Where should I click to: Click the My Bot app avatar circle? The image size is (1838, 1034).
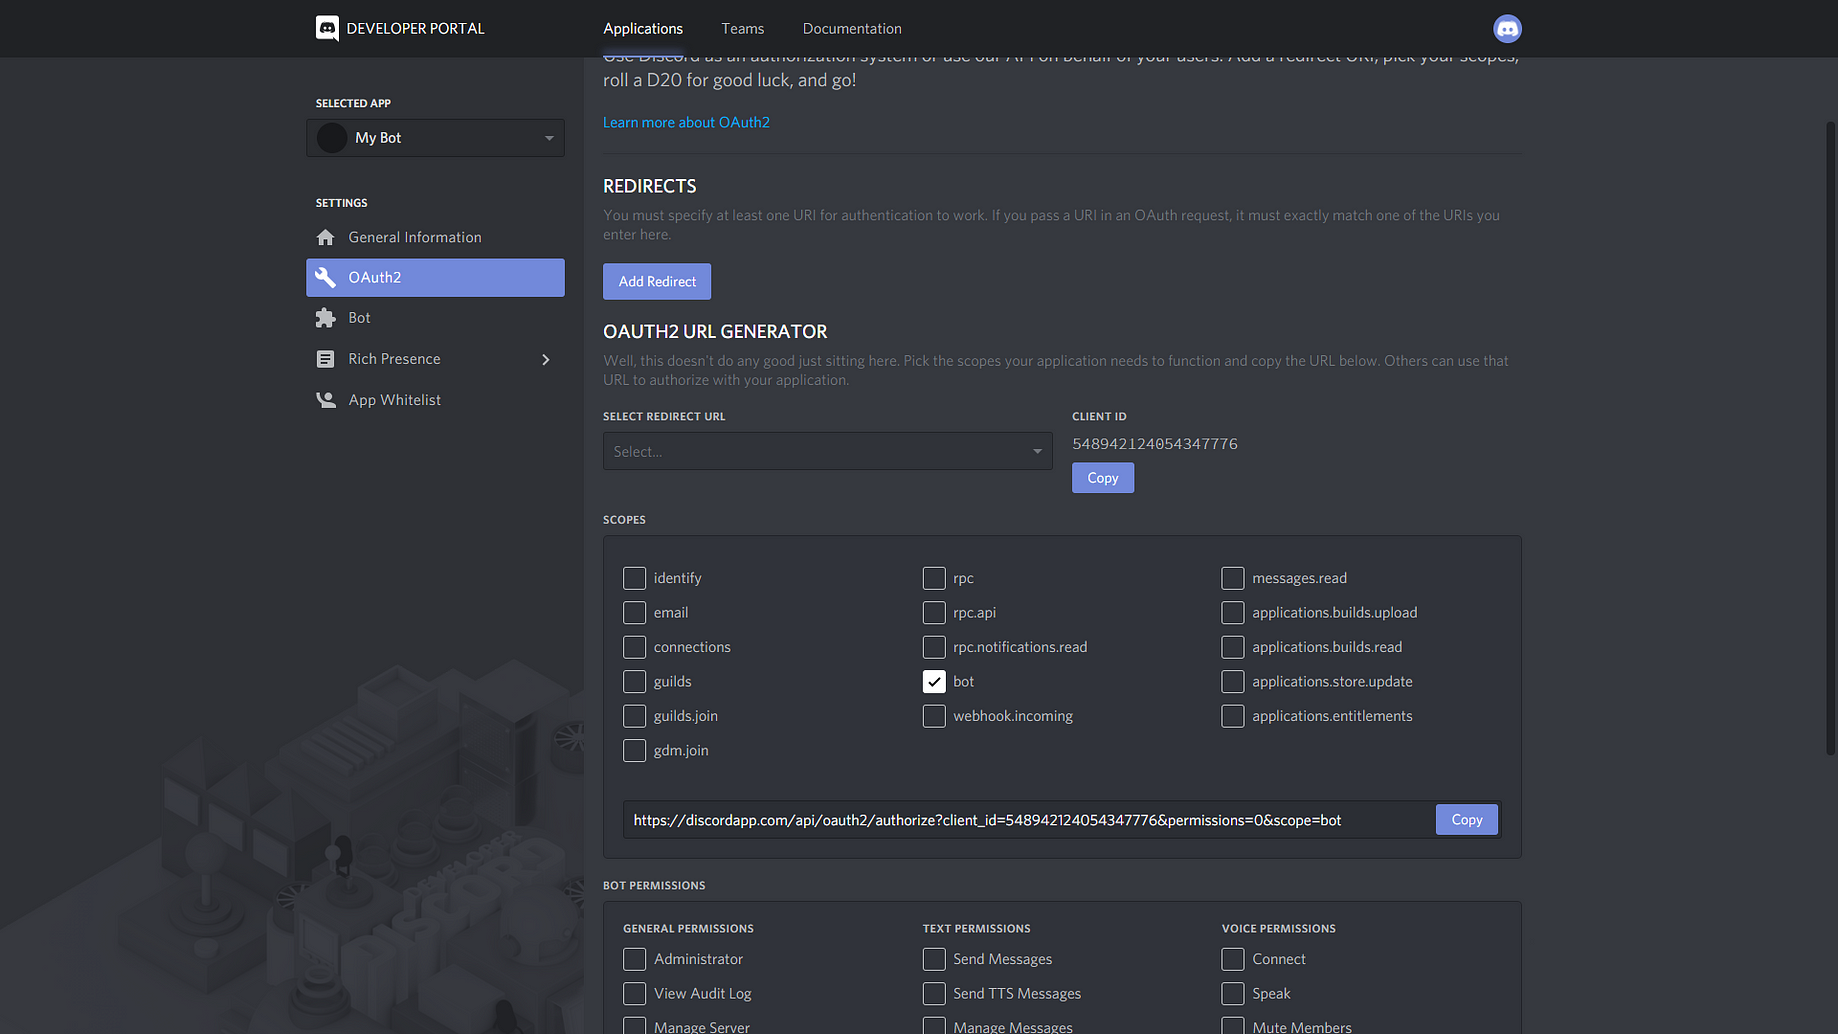(x=332, y=138)
